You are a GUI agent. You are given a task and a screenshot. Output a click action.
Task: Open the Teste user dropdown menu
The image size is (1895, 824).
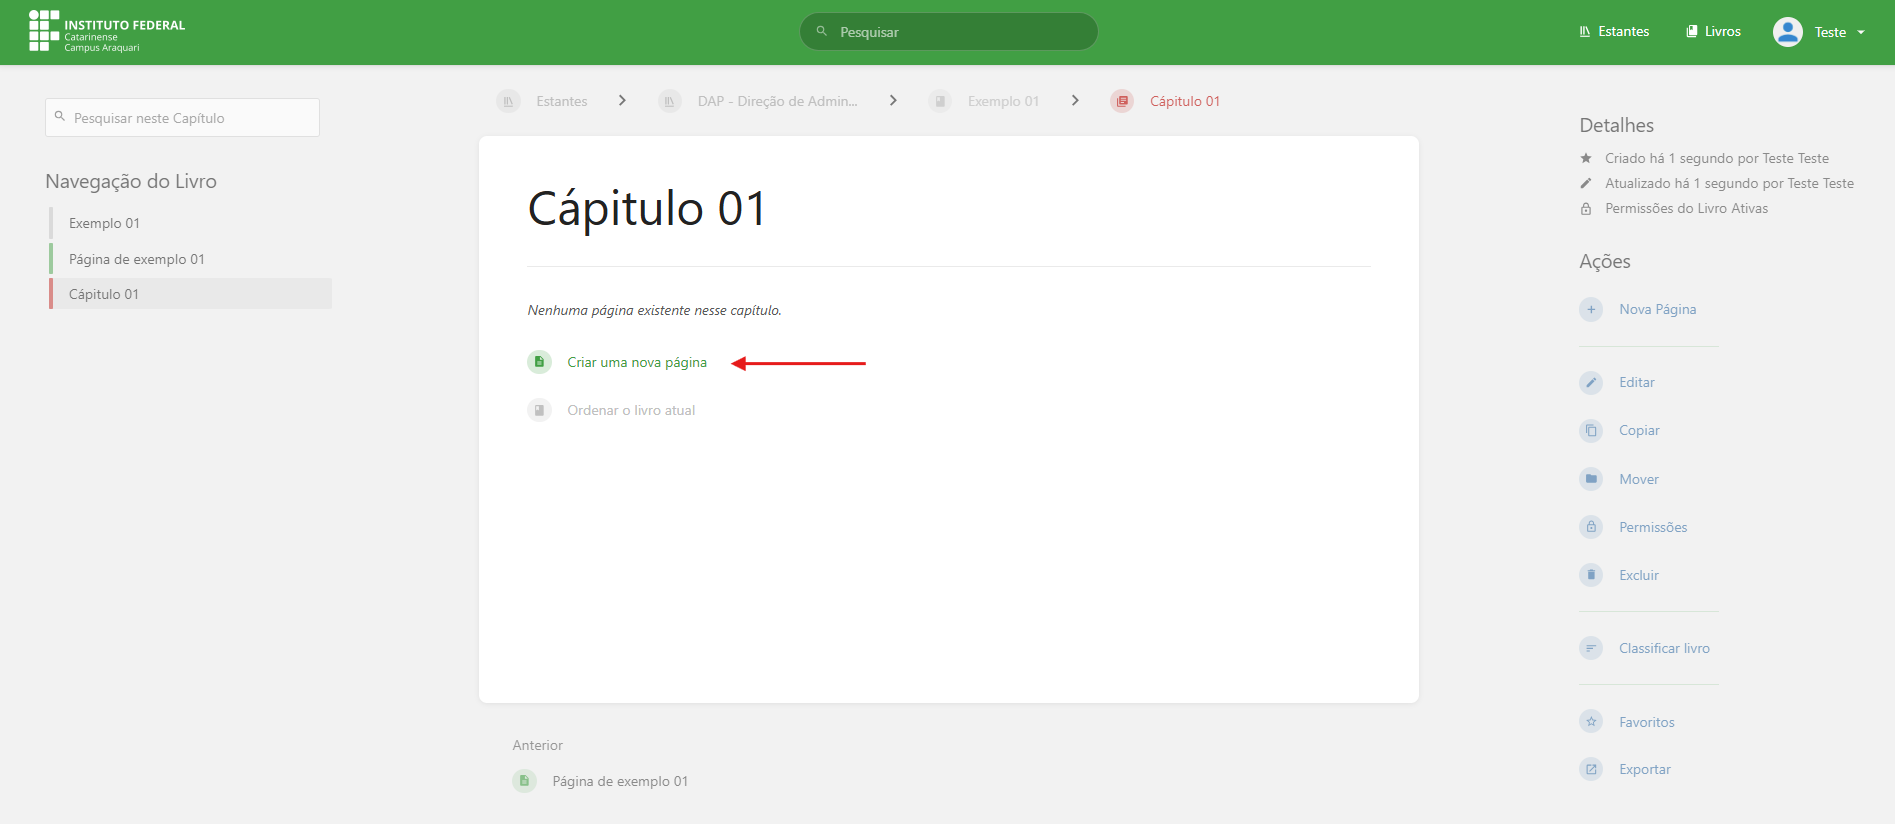[1820, 32]
